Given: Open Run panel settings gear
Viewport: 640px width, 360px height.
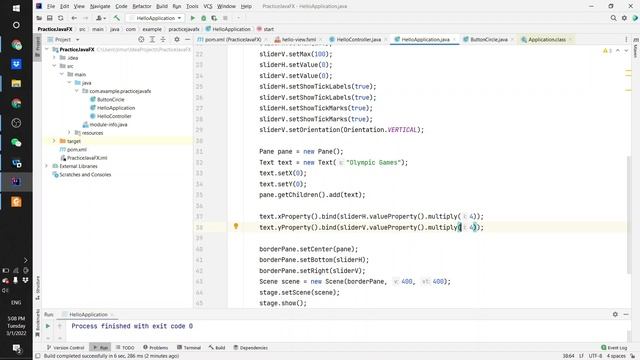Looking at the screenshot, I should (615, 314).
